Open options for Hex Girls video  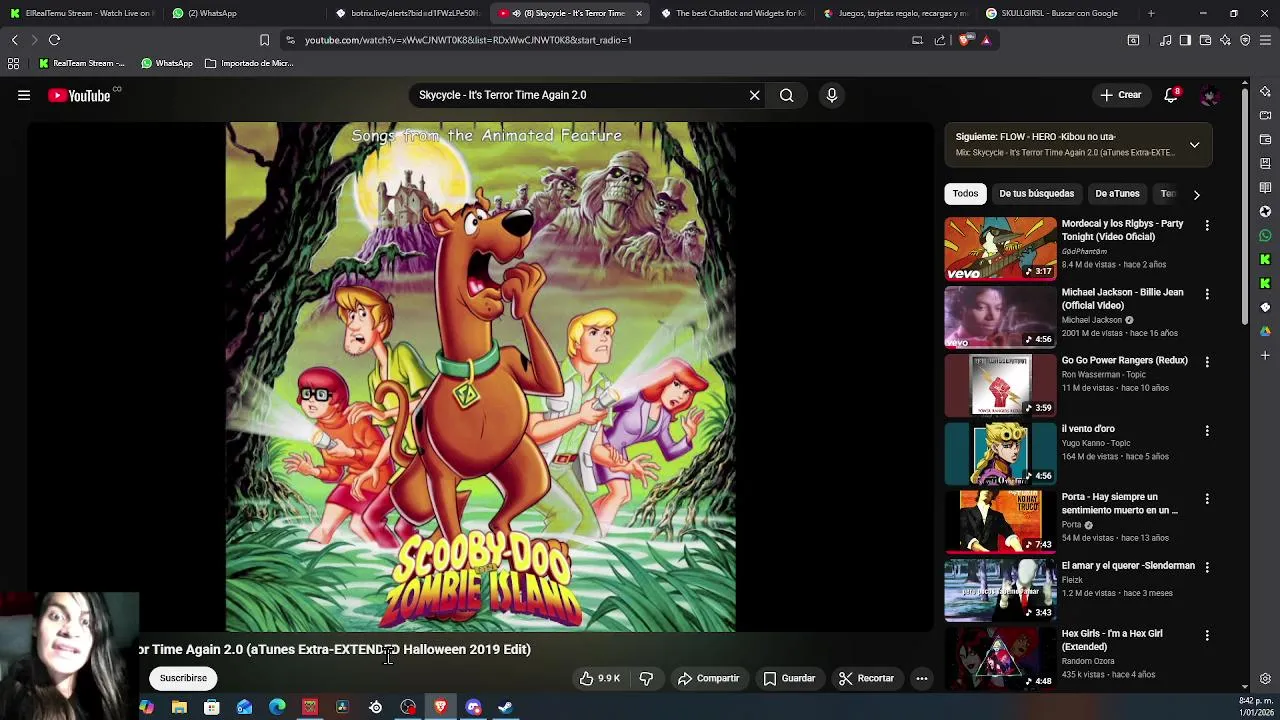tap(1207, 635)
